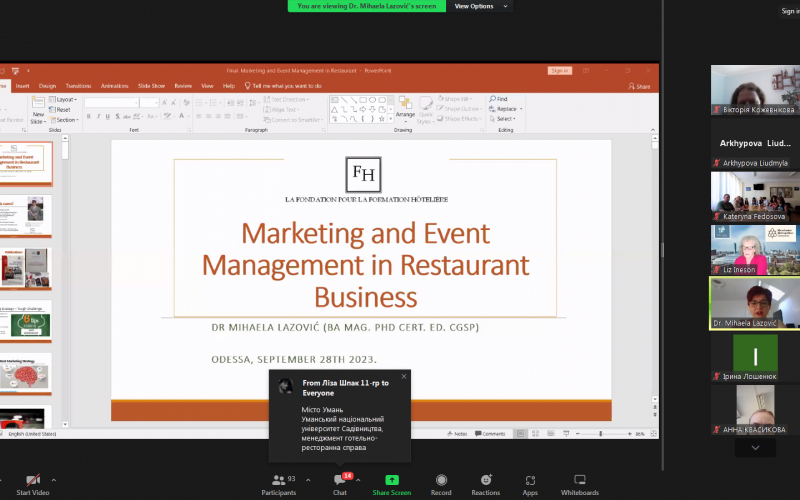Viewport: 800px width, 500px height.
Task: Select the star shape in gallery
Action: (382, 119)
